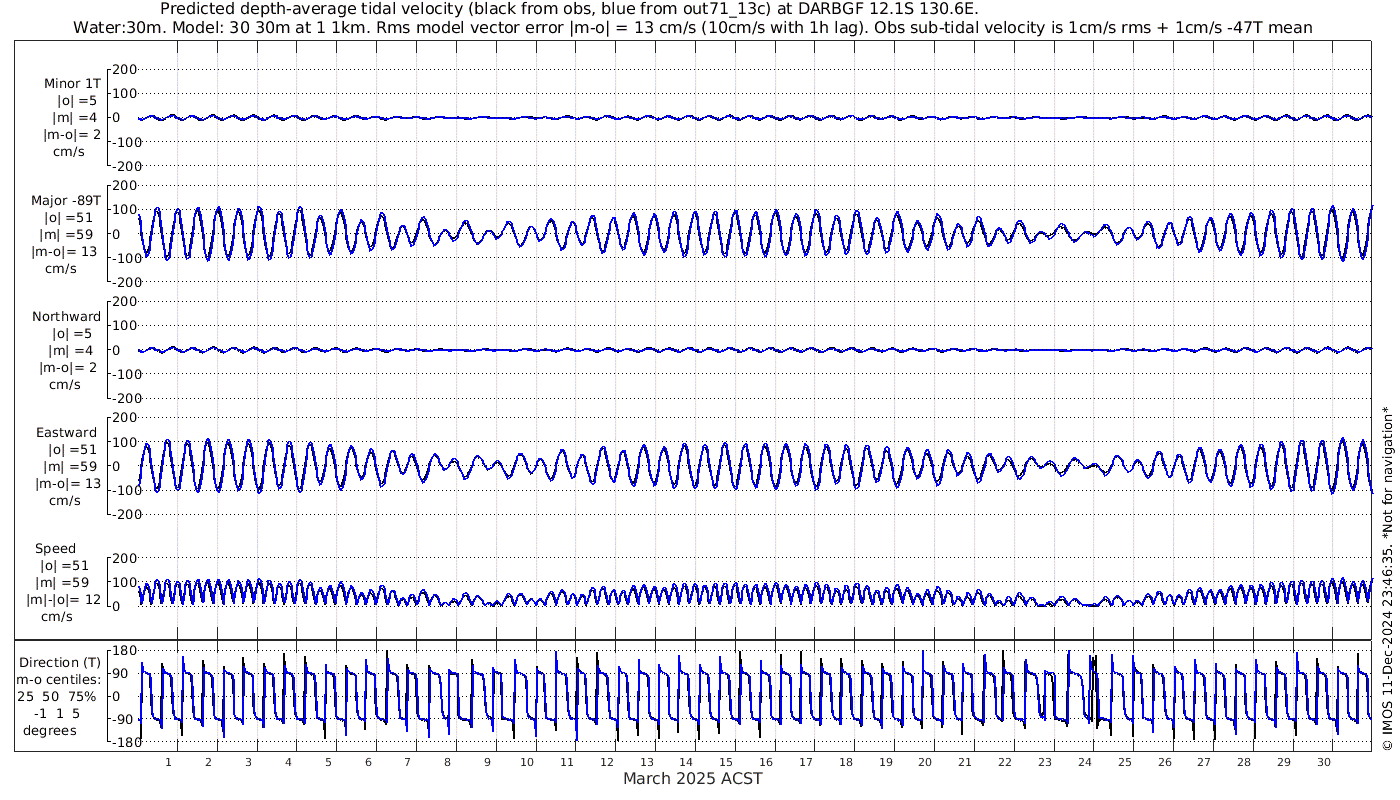This screenshot has height=800, width=1400.
Task: Click the 'Direction (T)' panel label
Action: (61, 662)
